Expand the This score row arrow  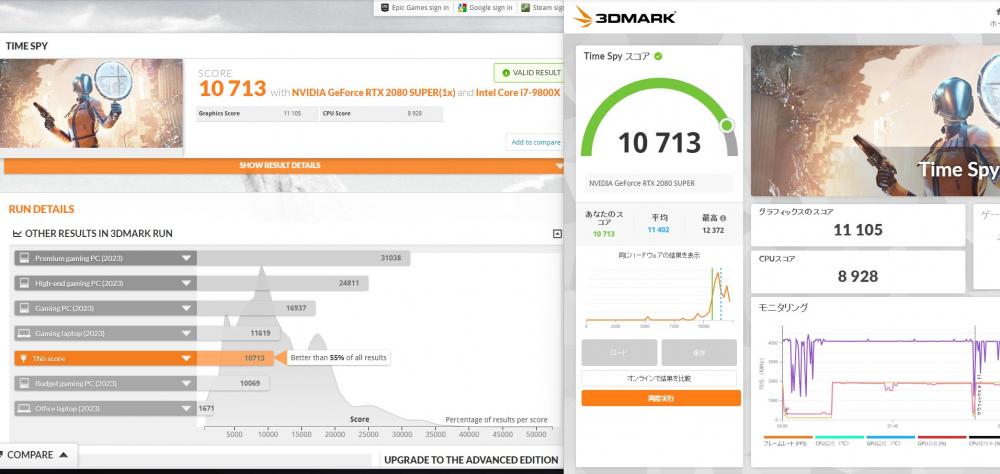pos(186,359)
